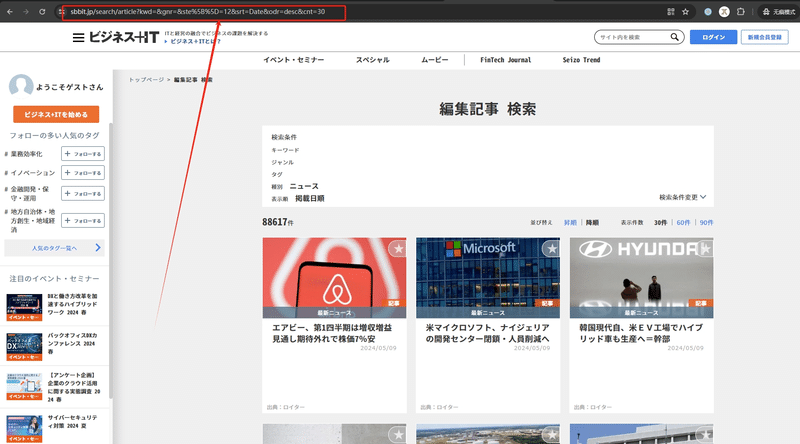Open article エアビー、第1四半期は増収増益 headline
The image size is (800, 444).
[x=332, y=333]
